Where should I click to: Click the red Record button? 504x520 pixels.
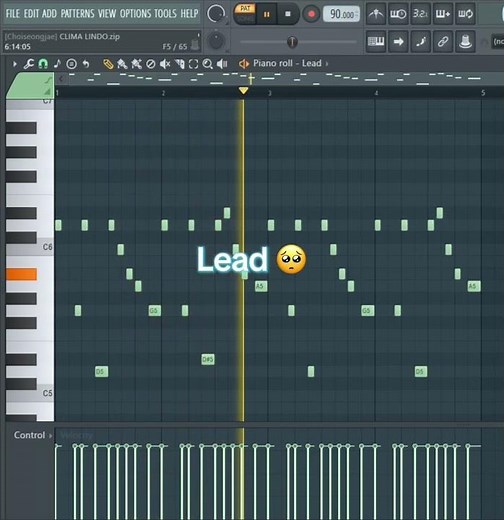tap(311, 14)
